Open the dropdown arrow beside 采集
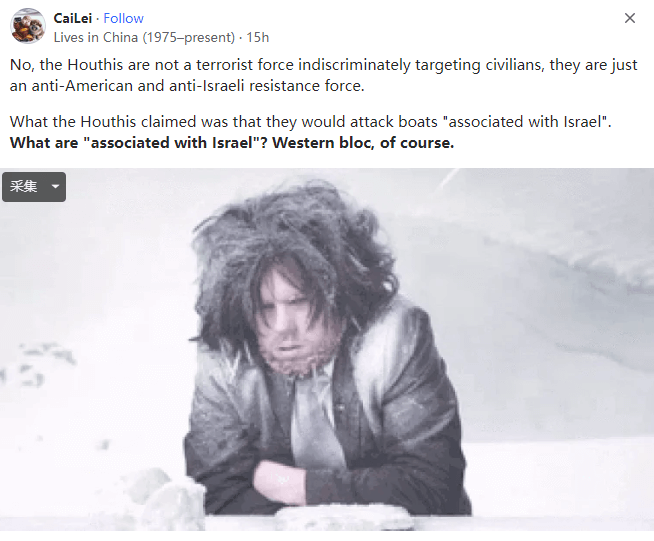 pos(55,186)
